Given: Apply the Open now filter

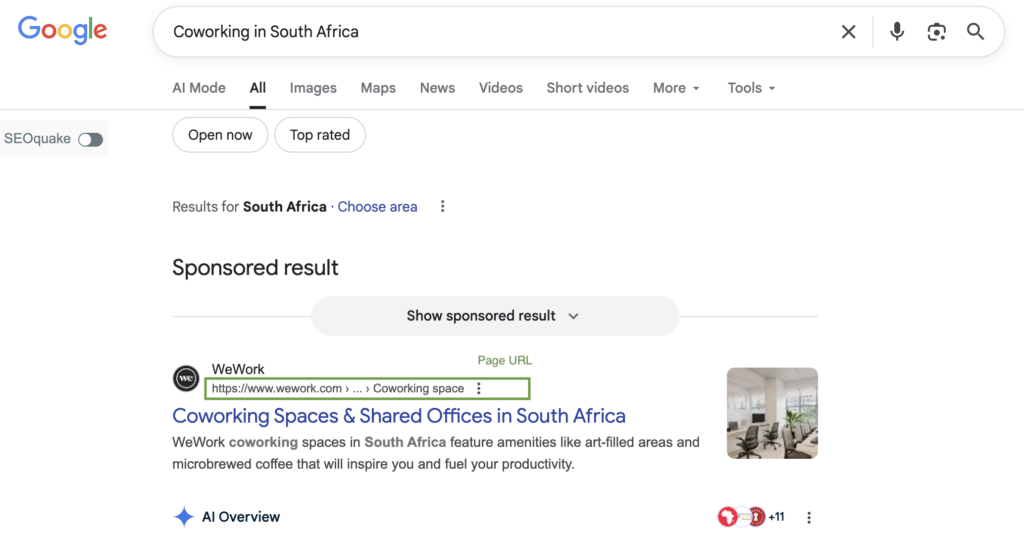Looking at the screenshot, I should click(x=220, y=135).
